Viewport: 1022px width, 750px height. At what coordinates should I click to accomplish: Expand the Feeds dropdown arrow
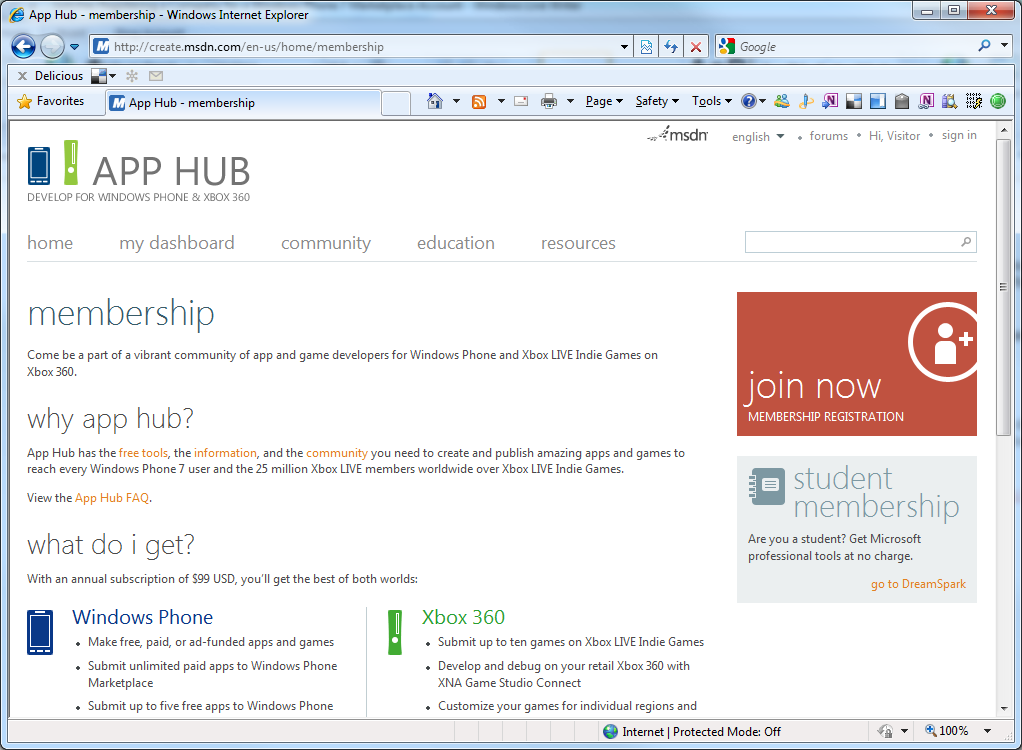[501, 101]
